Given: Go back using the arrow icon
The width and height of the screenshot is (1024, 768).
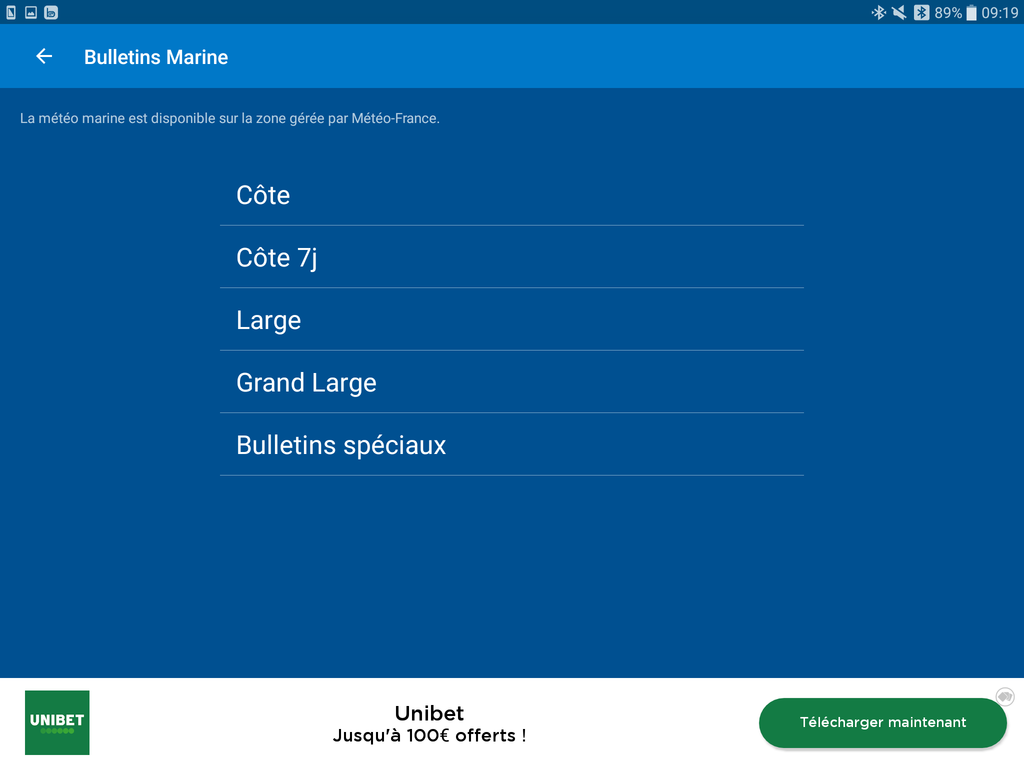Looking at the screenshot, I should point(44,57).
